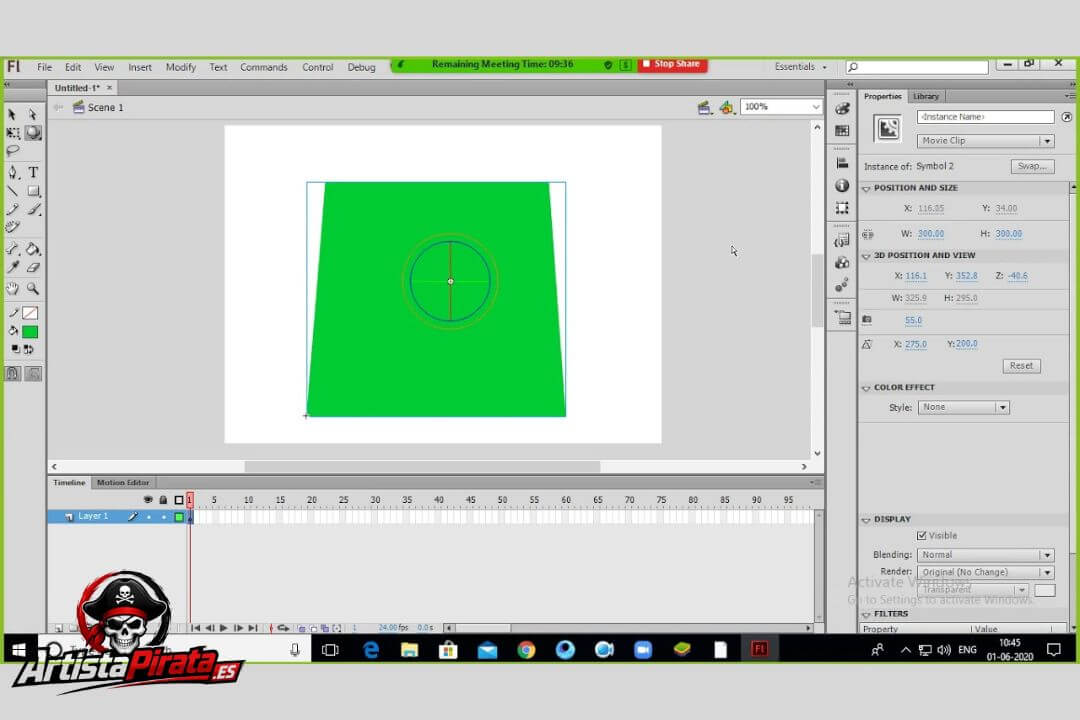Image resolution: width=1080 pixels, height=720 pixels.
Task: Switch to the Motion Editor tab
Action: [x=123, y=482]
